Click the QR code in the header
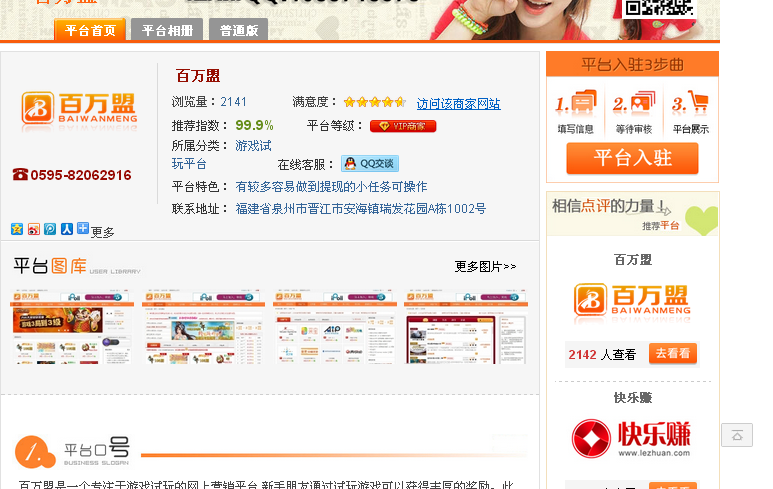This screenshot has width=773, height=489. coord(659,7)
